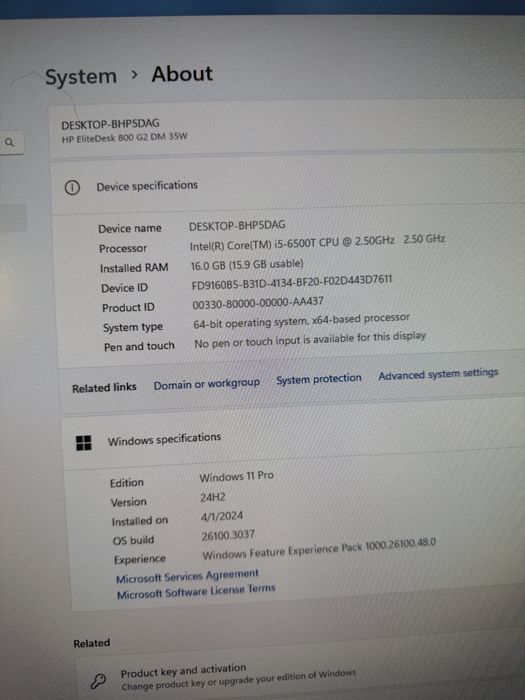Select the 64-bit operating system value
This screenshot has width=525, height=700.
[301, 321]
